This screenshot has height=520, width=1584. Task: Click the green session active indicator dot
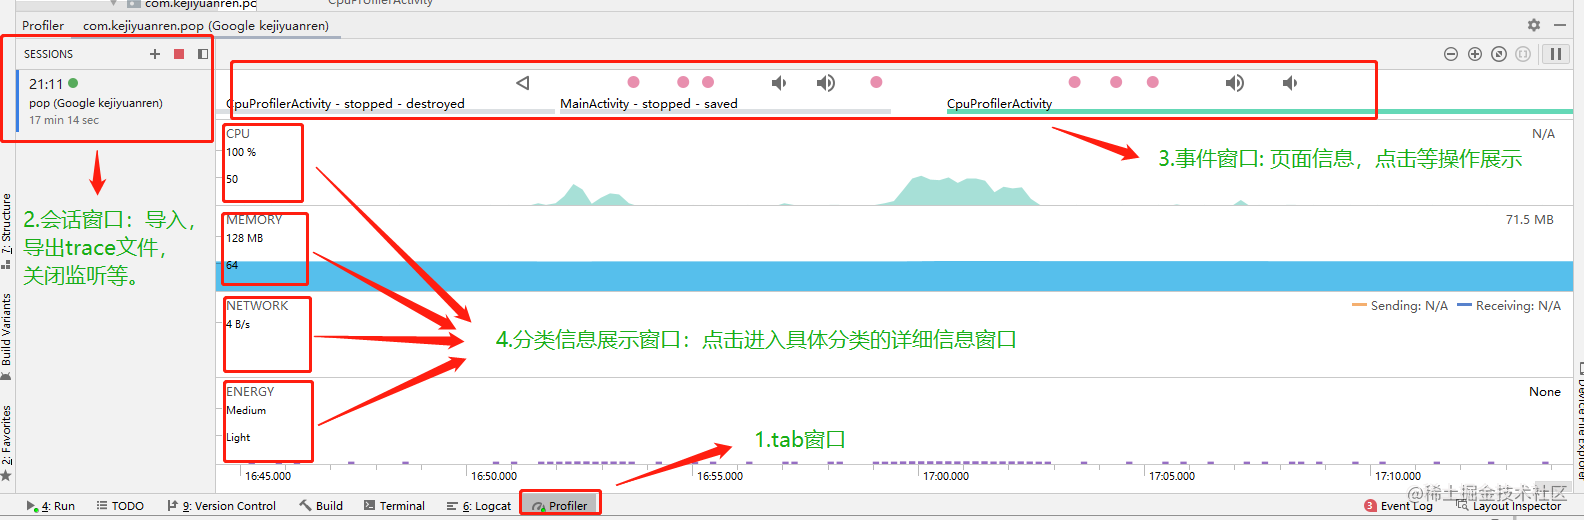[x=73, y=84]
